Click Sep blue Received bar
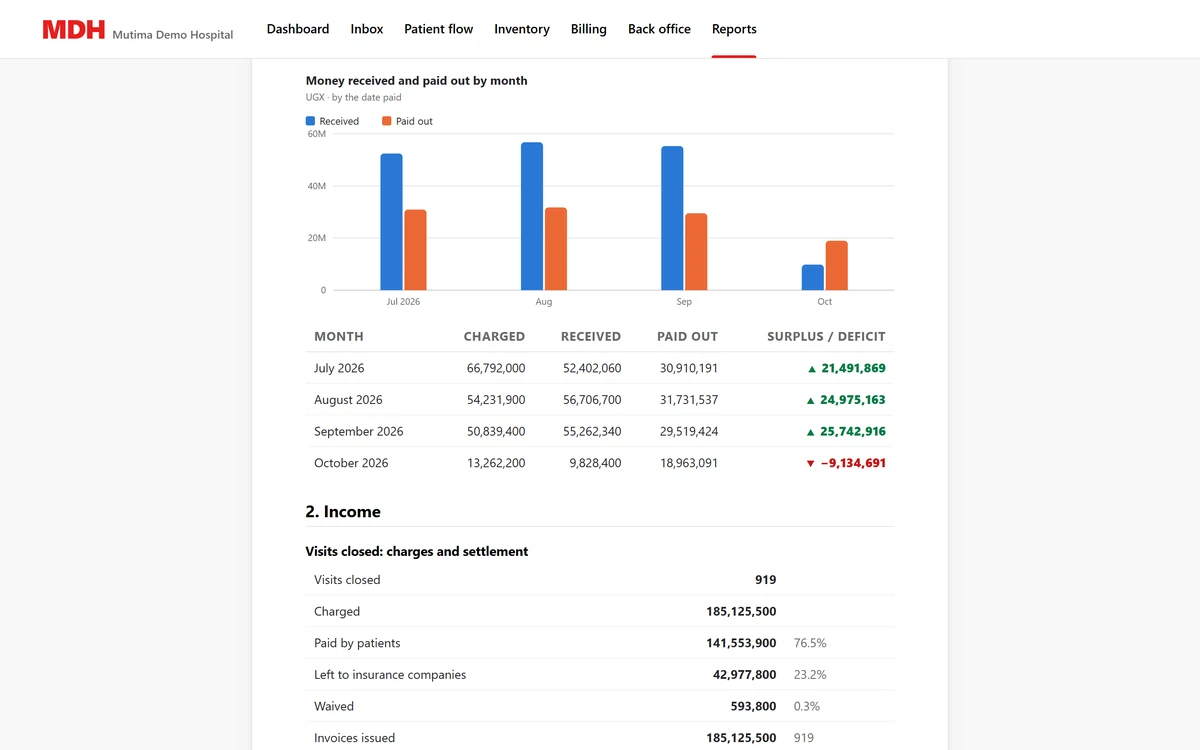 click(x=672, y=218)
